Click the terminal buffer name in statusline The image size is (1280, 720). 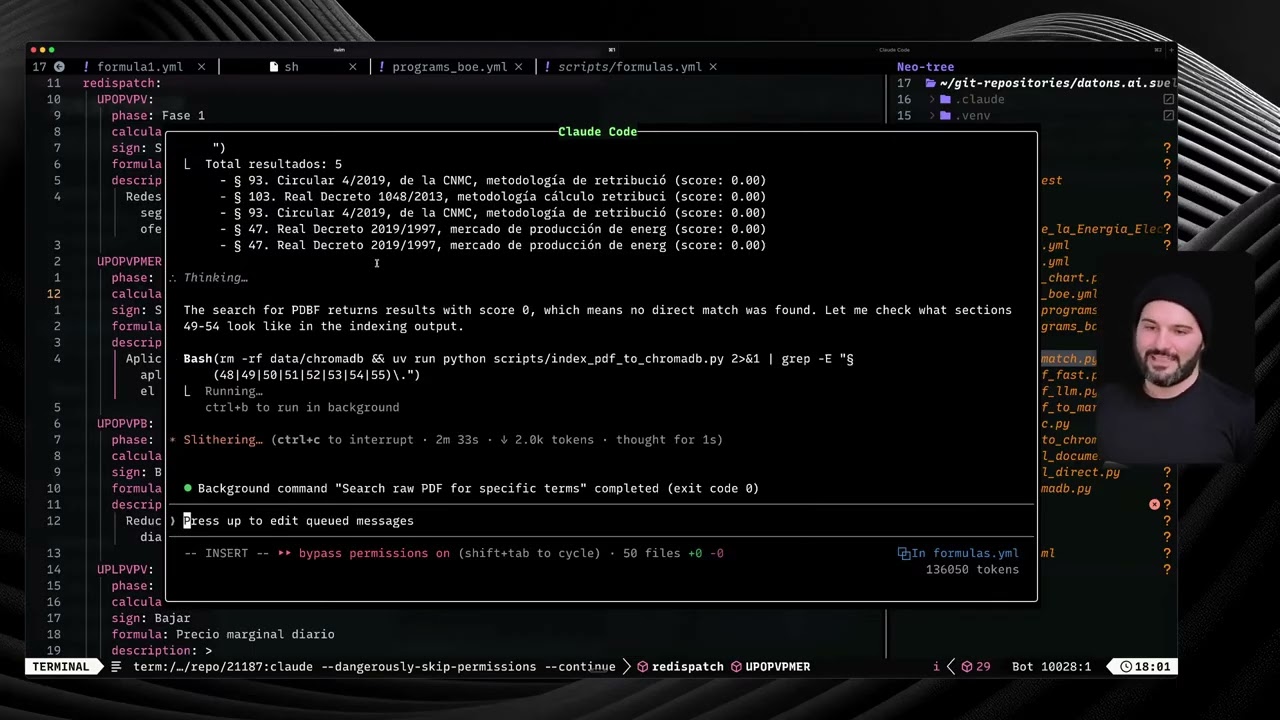point(374,666)
